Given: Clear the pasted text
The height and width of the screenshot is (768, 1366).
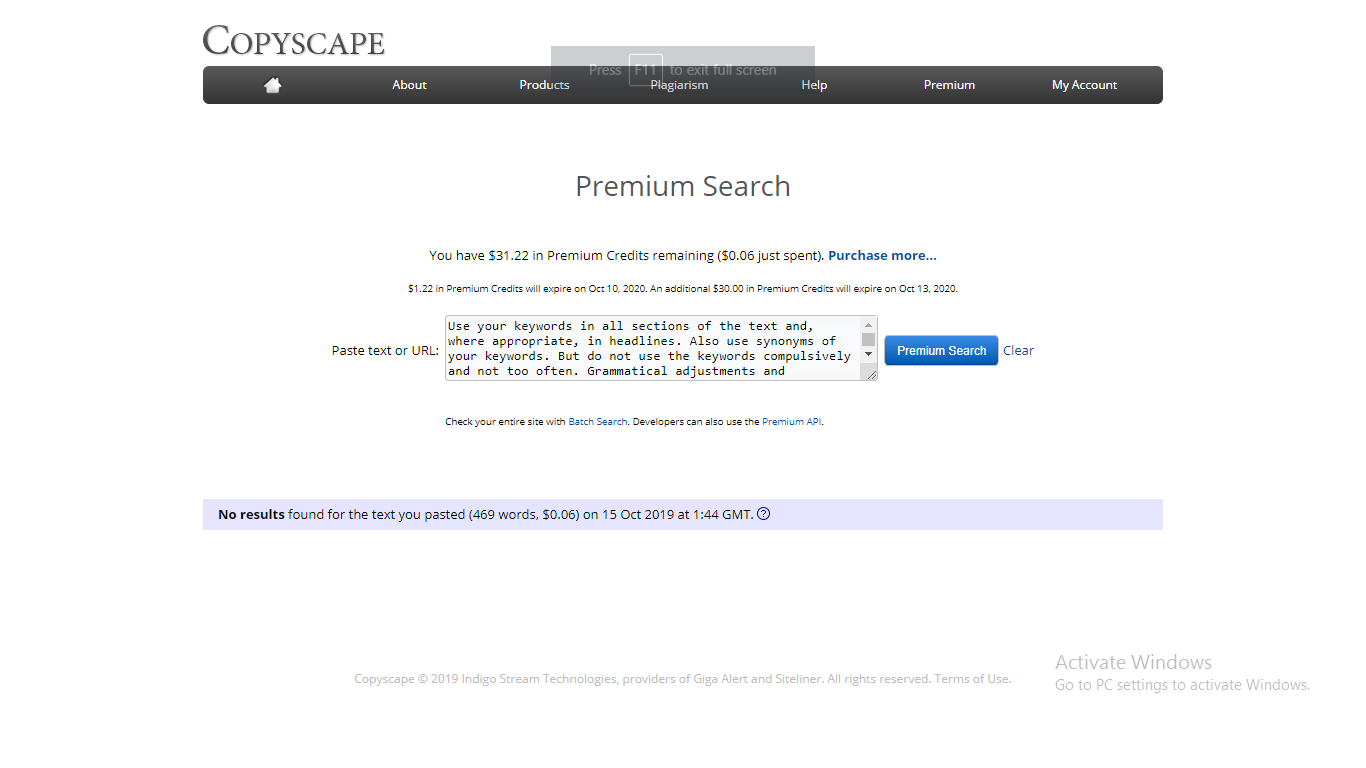Looking at the screenshot, I should (x=1018, y=351).
